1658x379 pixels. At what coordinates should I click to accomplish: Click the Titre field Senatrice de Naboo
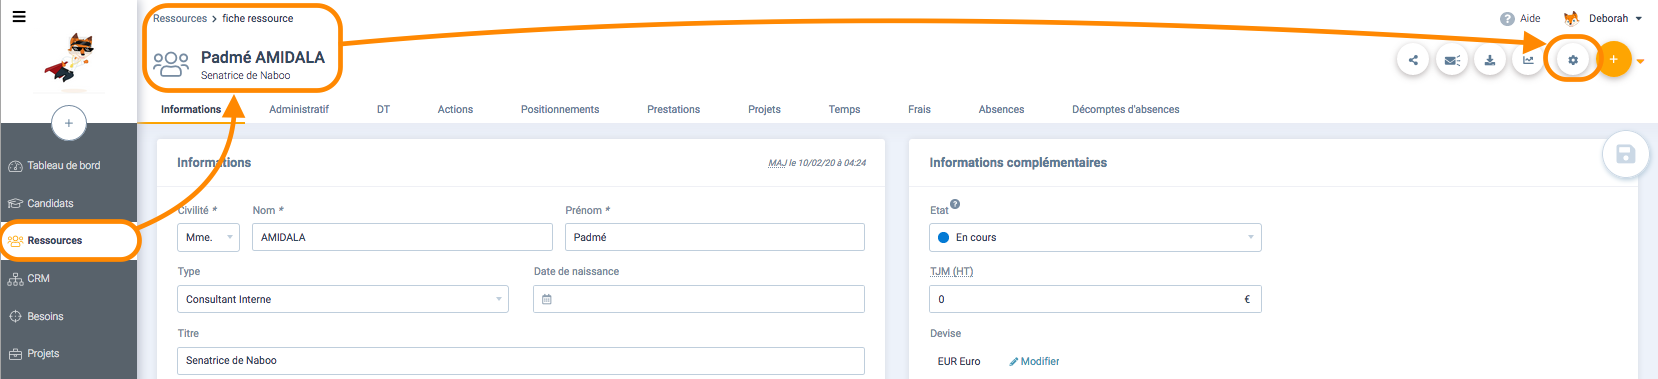pyautogui.click(x=521, y=361)
